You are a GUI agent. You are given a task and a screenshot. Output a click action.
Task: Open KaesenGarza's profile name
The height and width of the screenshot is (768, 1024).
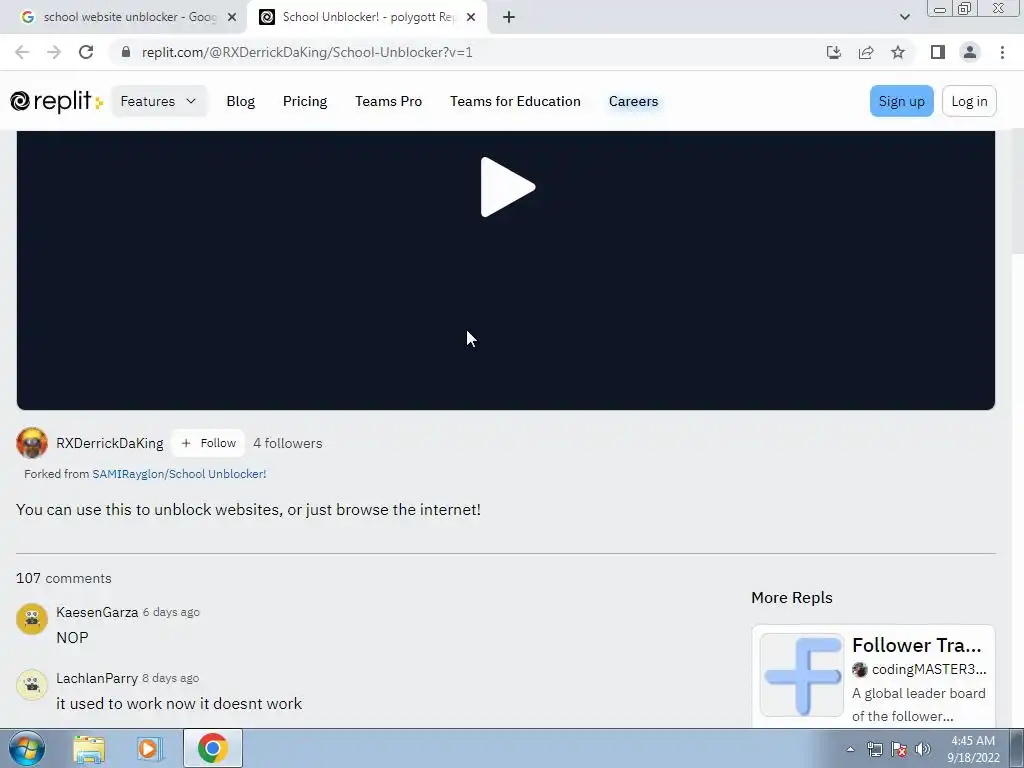[97, 612]
